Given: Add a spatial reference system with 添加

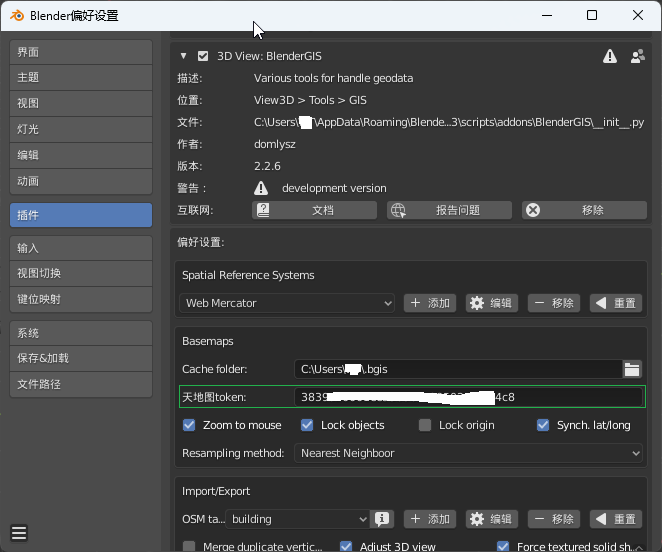Looking at the screenshot, I should [430, 303].
